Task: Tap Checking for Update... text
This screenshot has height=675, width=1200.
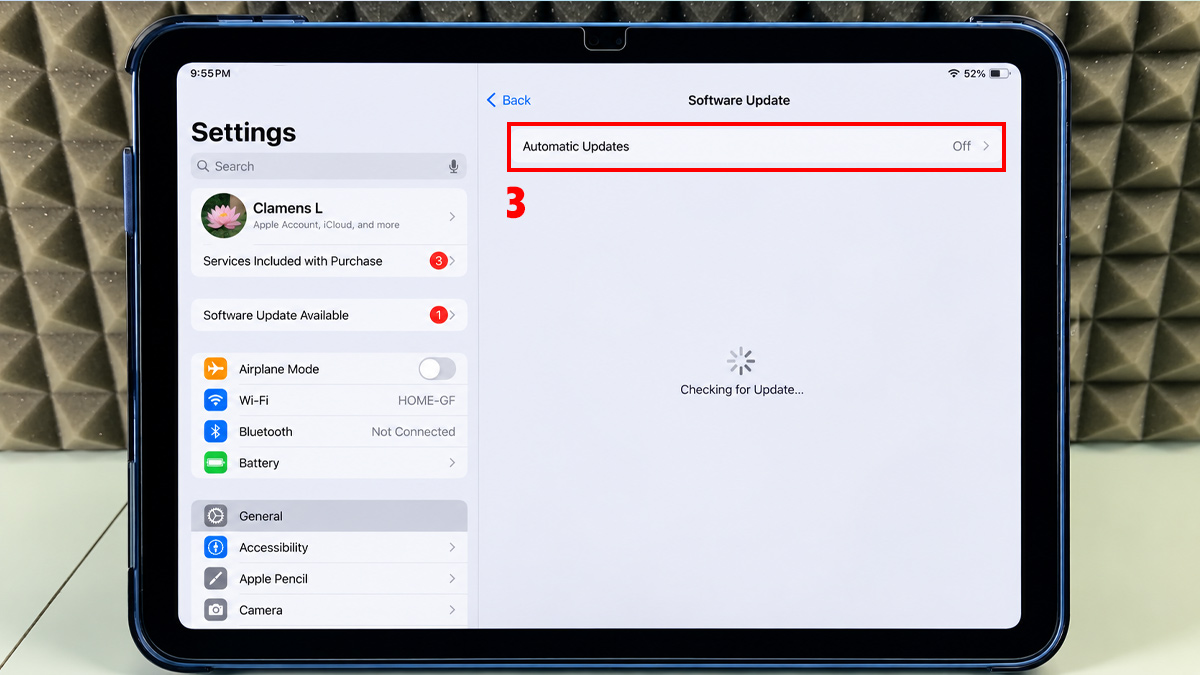Action: (742, 390)
